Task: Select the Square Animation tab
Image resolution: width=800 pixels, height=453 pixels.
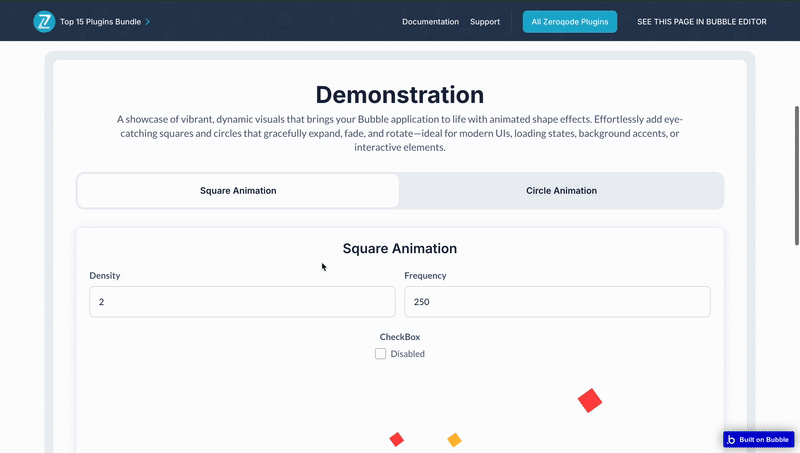Action: (238, 190)
